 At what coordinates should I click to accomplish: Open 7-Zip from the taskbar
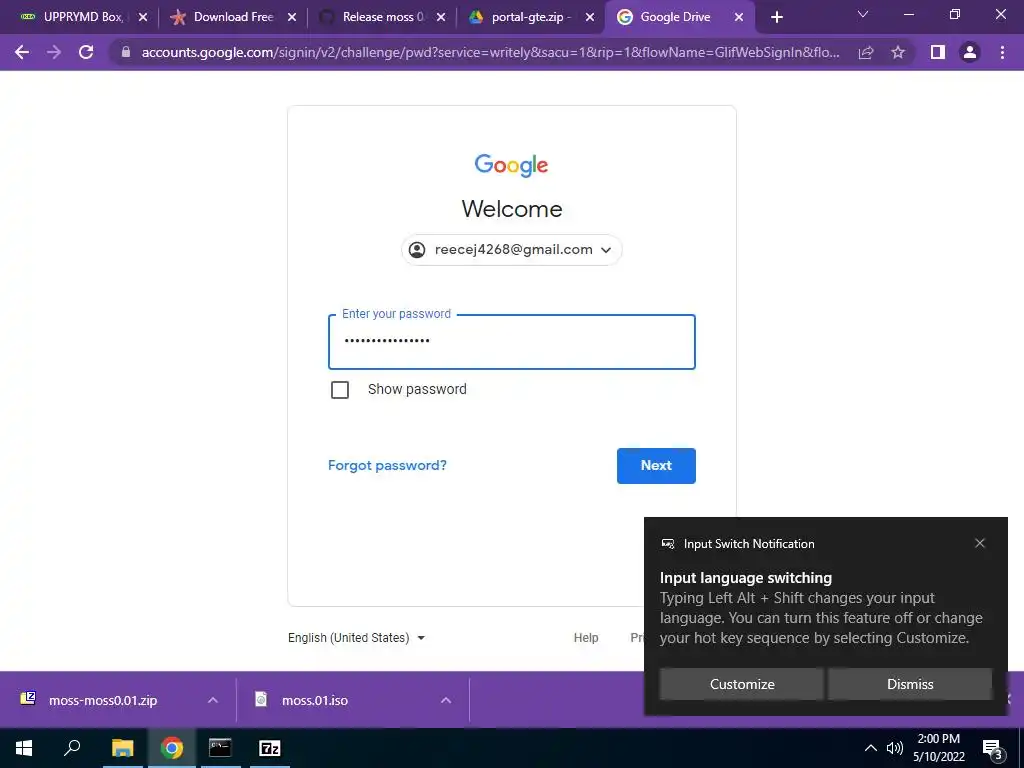pos(270,748)
